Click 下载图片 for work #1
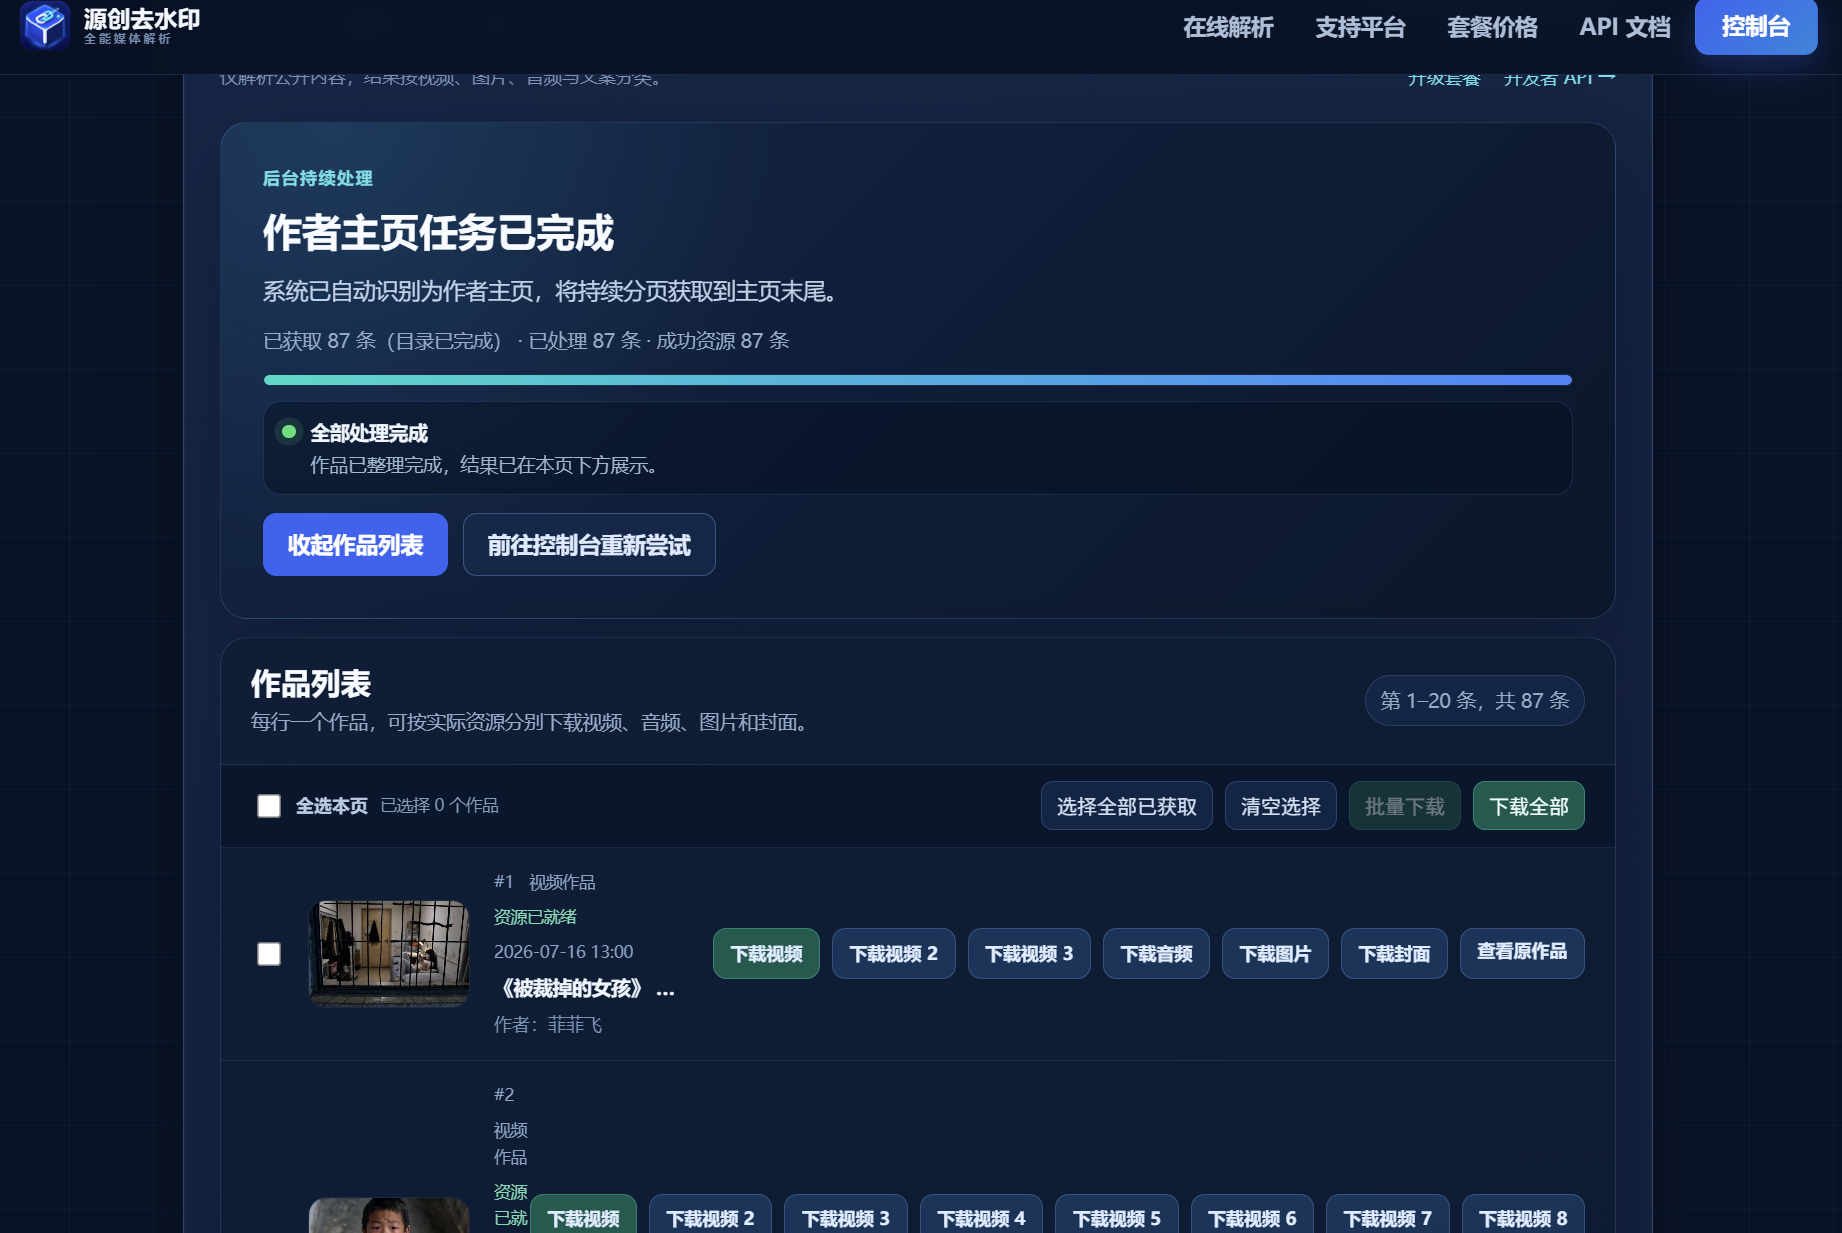 coord(1275,954)
